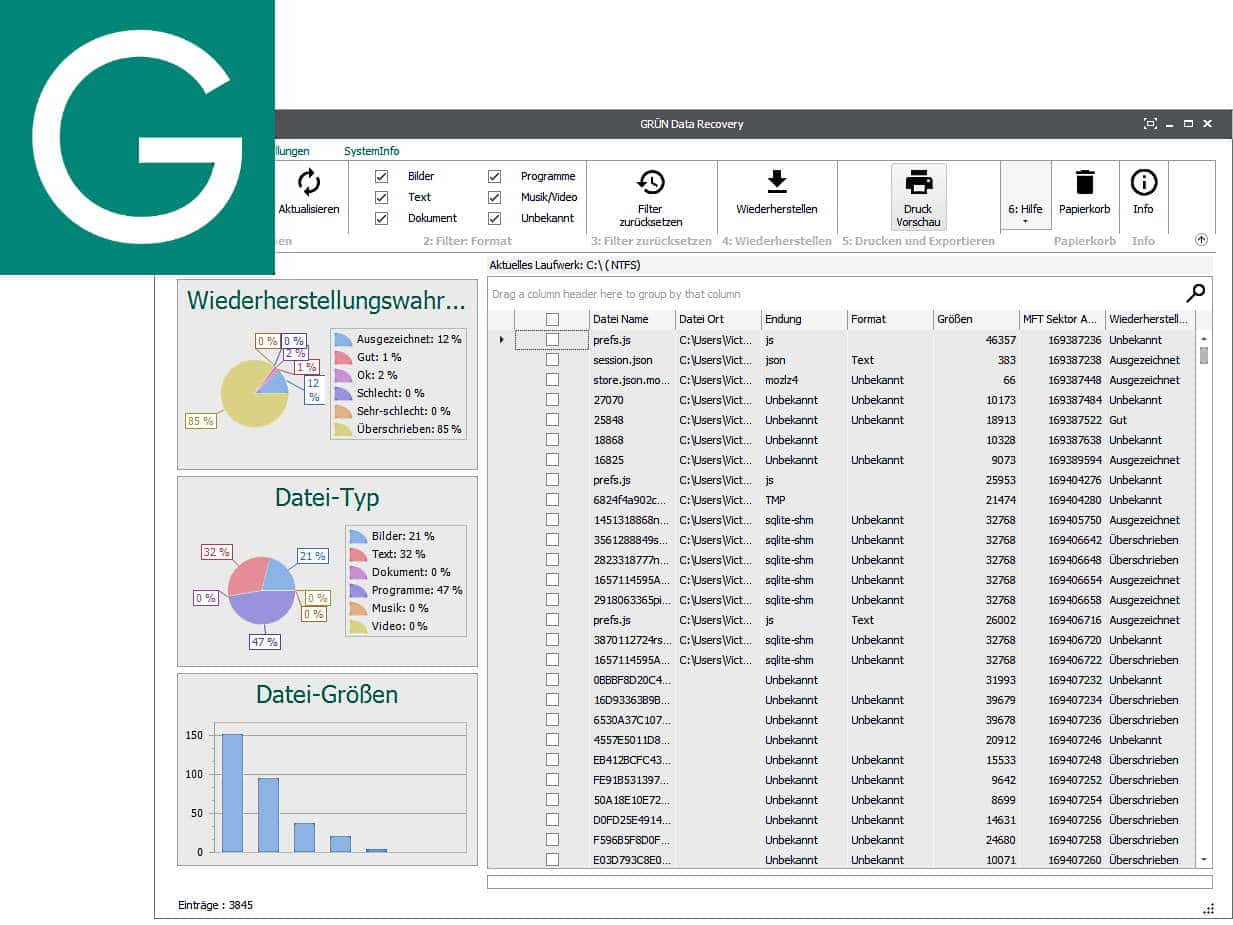Viewport: 1233px width, 925px height.
Task: Select the header select-all checkbox
Action: coord(552,319)
